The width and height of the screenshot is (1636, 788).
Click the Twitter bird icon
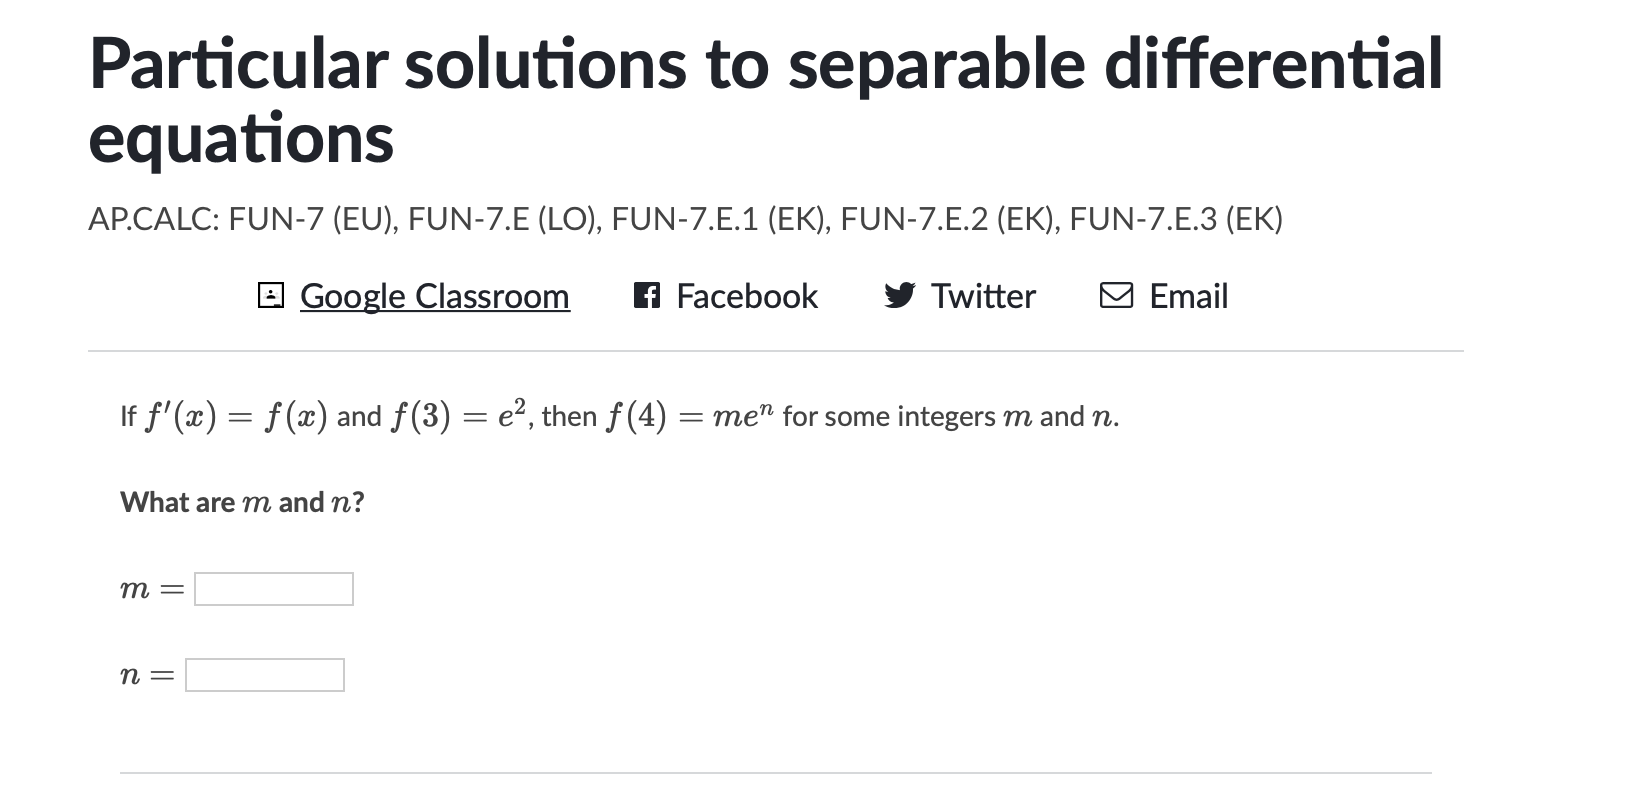pos(899,295)
